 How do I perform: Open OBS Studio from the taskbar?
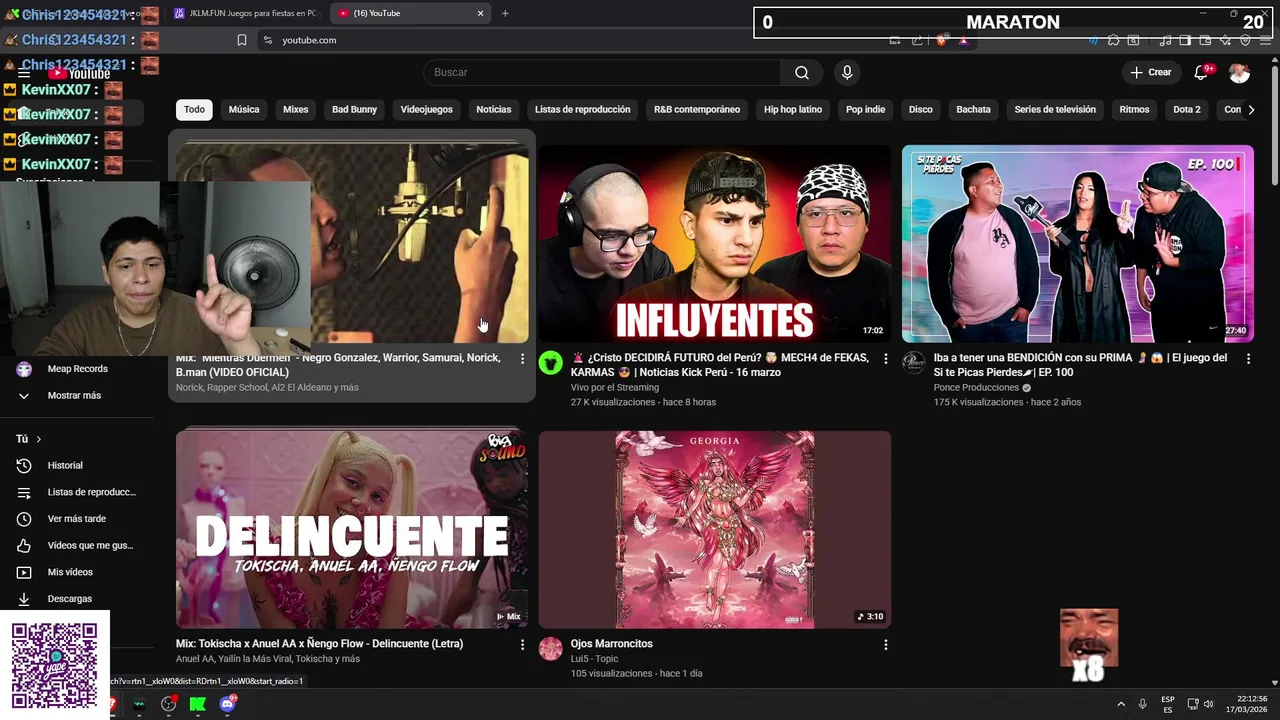pyautogui.click(x=168, y=704)
